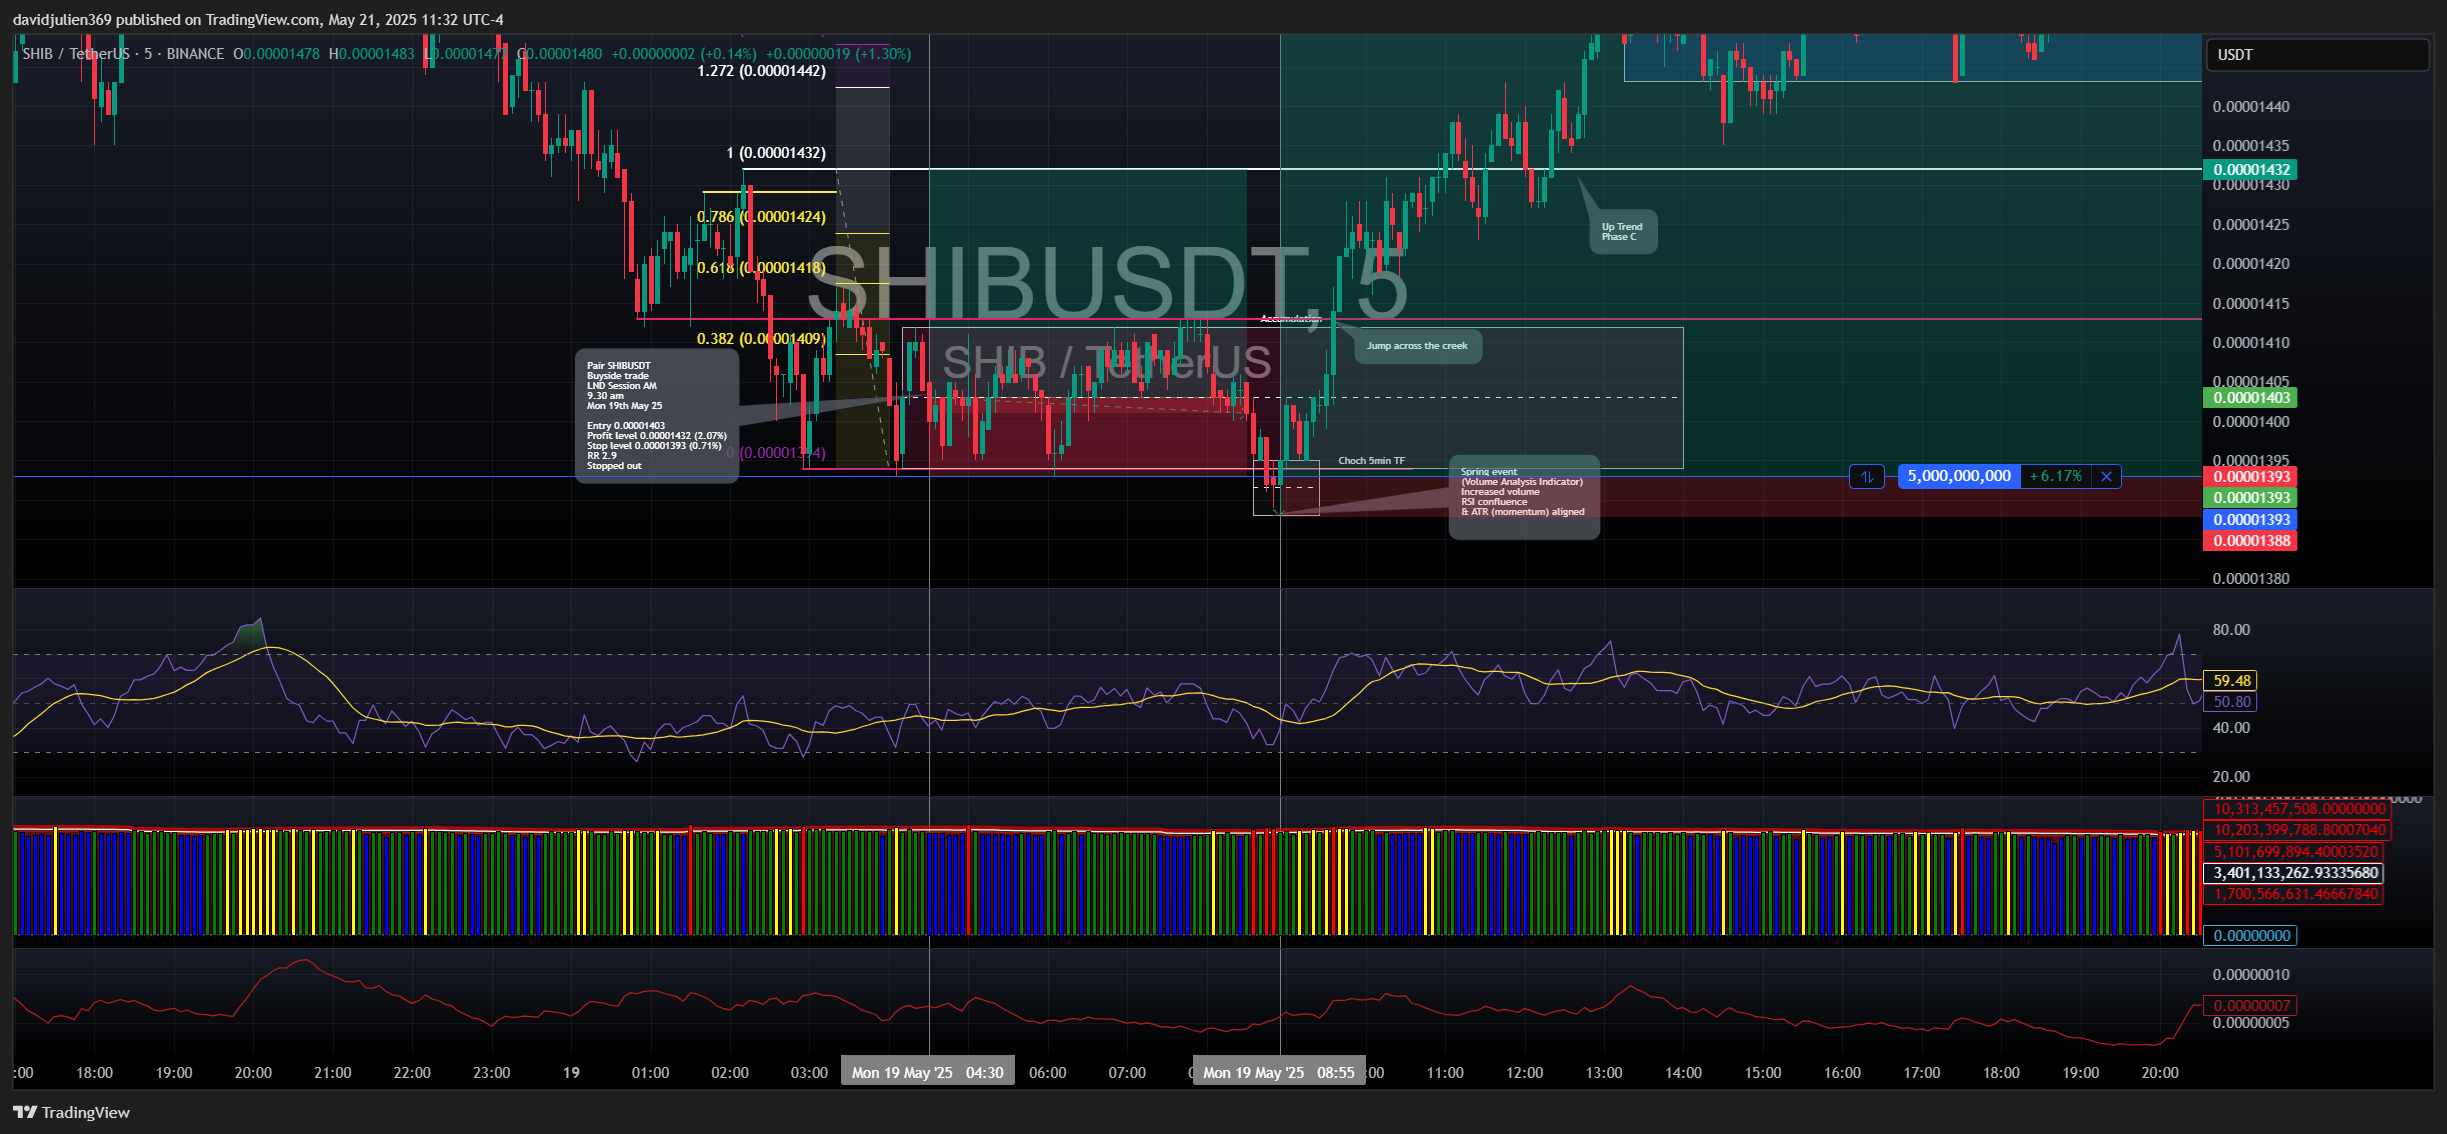Click the 22:00 label on time axis

click(x=412, y=1073)
